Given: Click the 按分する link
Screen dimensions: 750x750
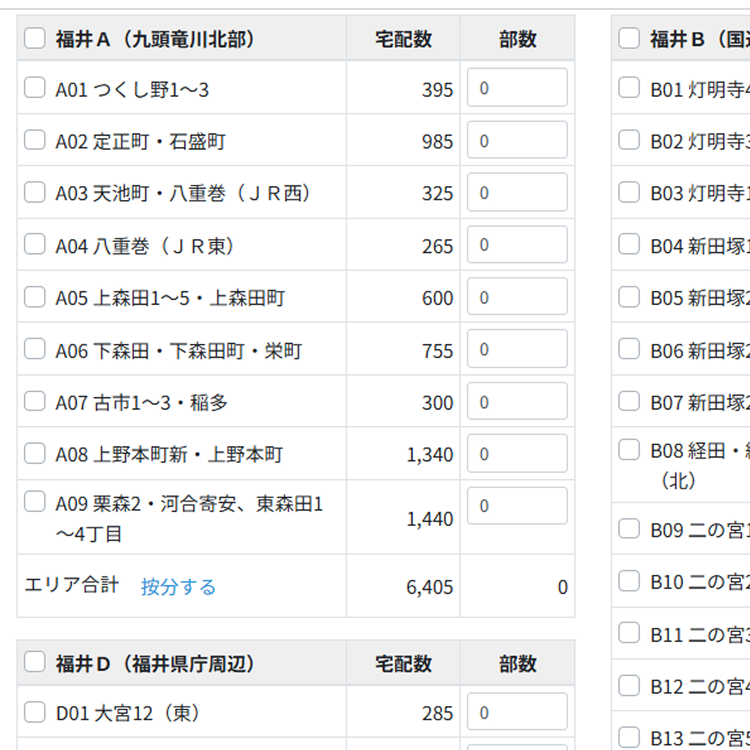Looking at the screenshot, I should click(x=178, y=587).
